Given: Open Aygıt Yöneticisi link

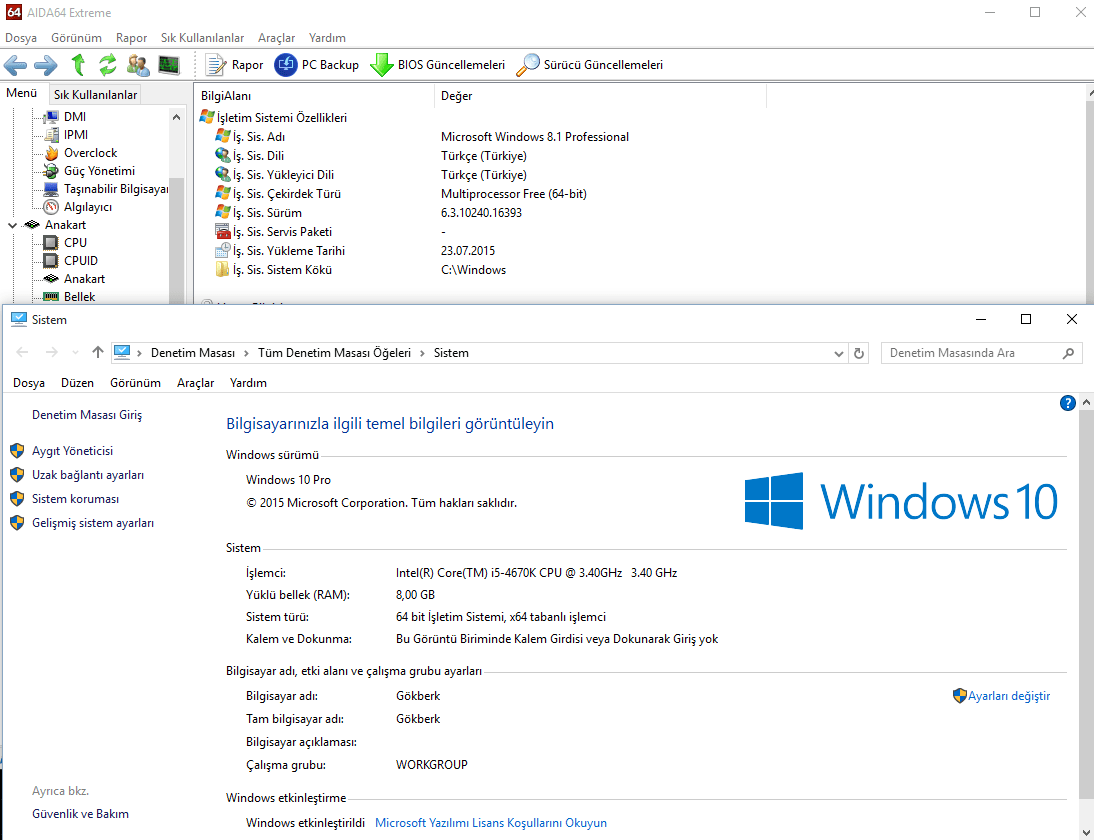Looking at the screenshot, I should pos(72,451).
